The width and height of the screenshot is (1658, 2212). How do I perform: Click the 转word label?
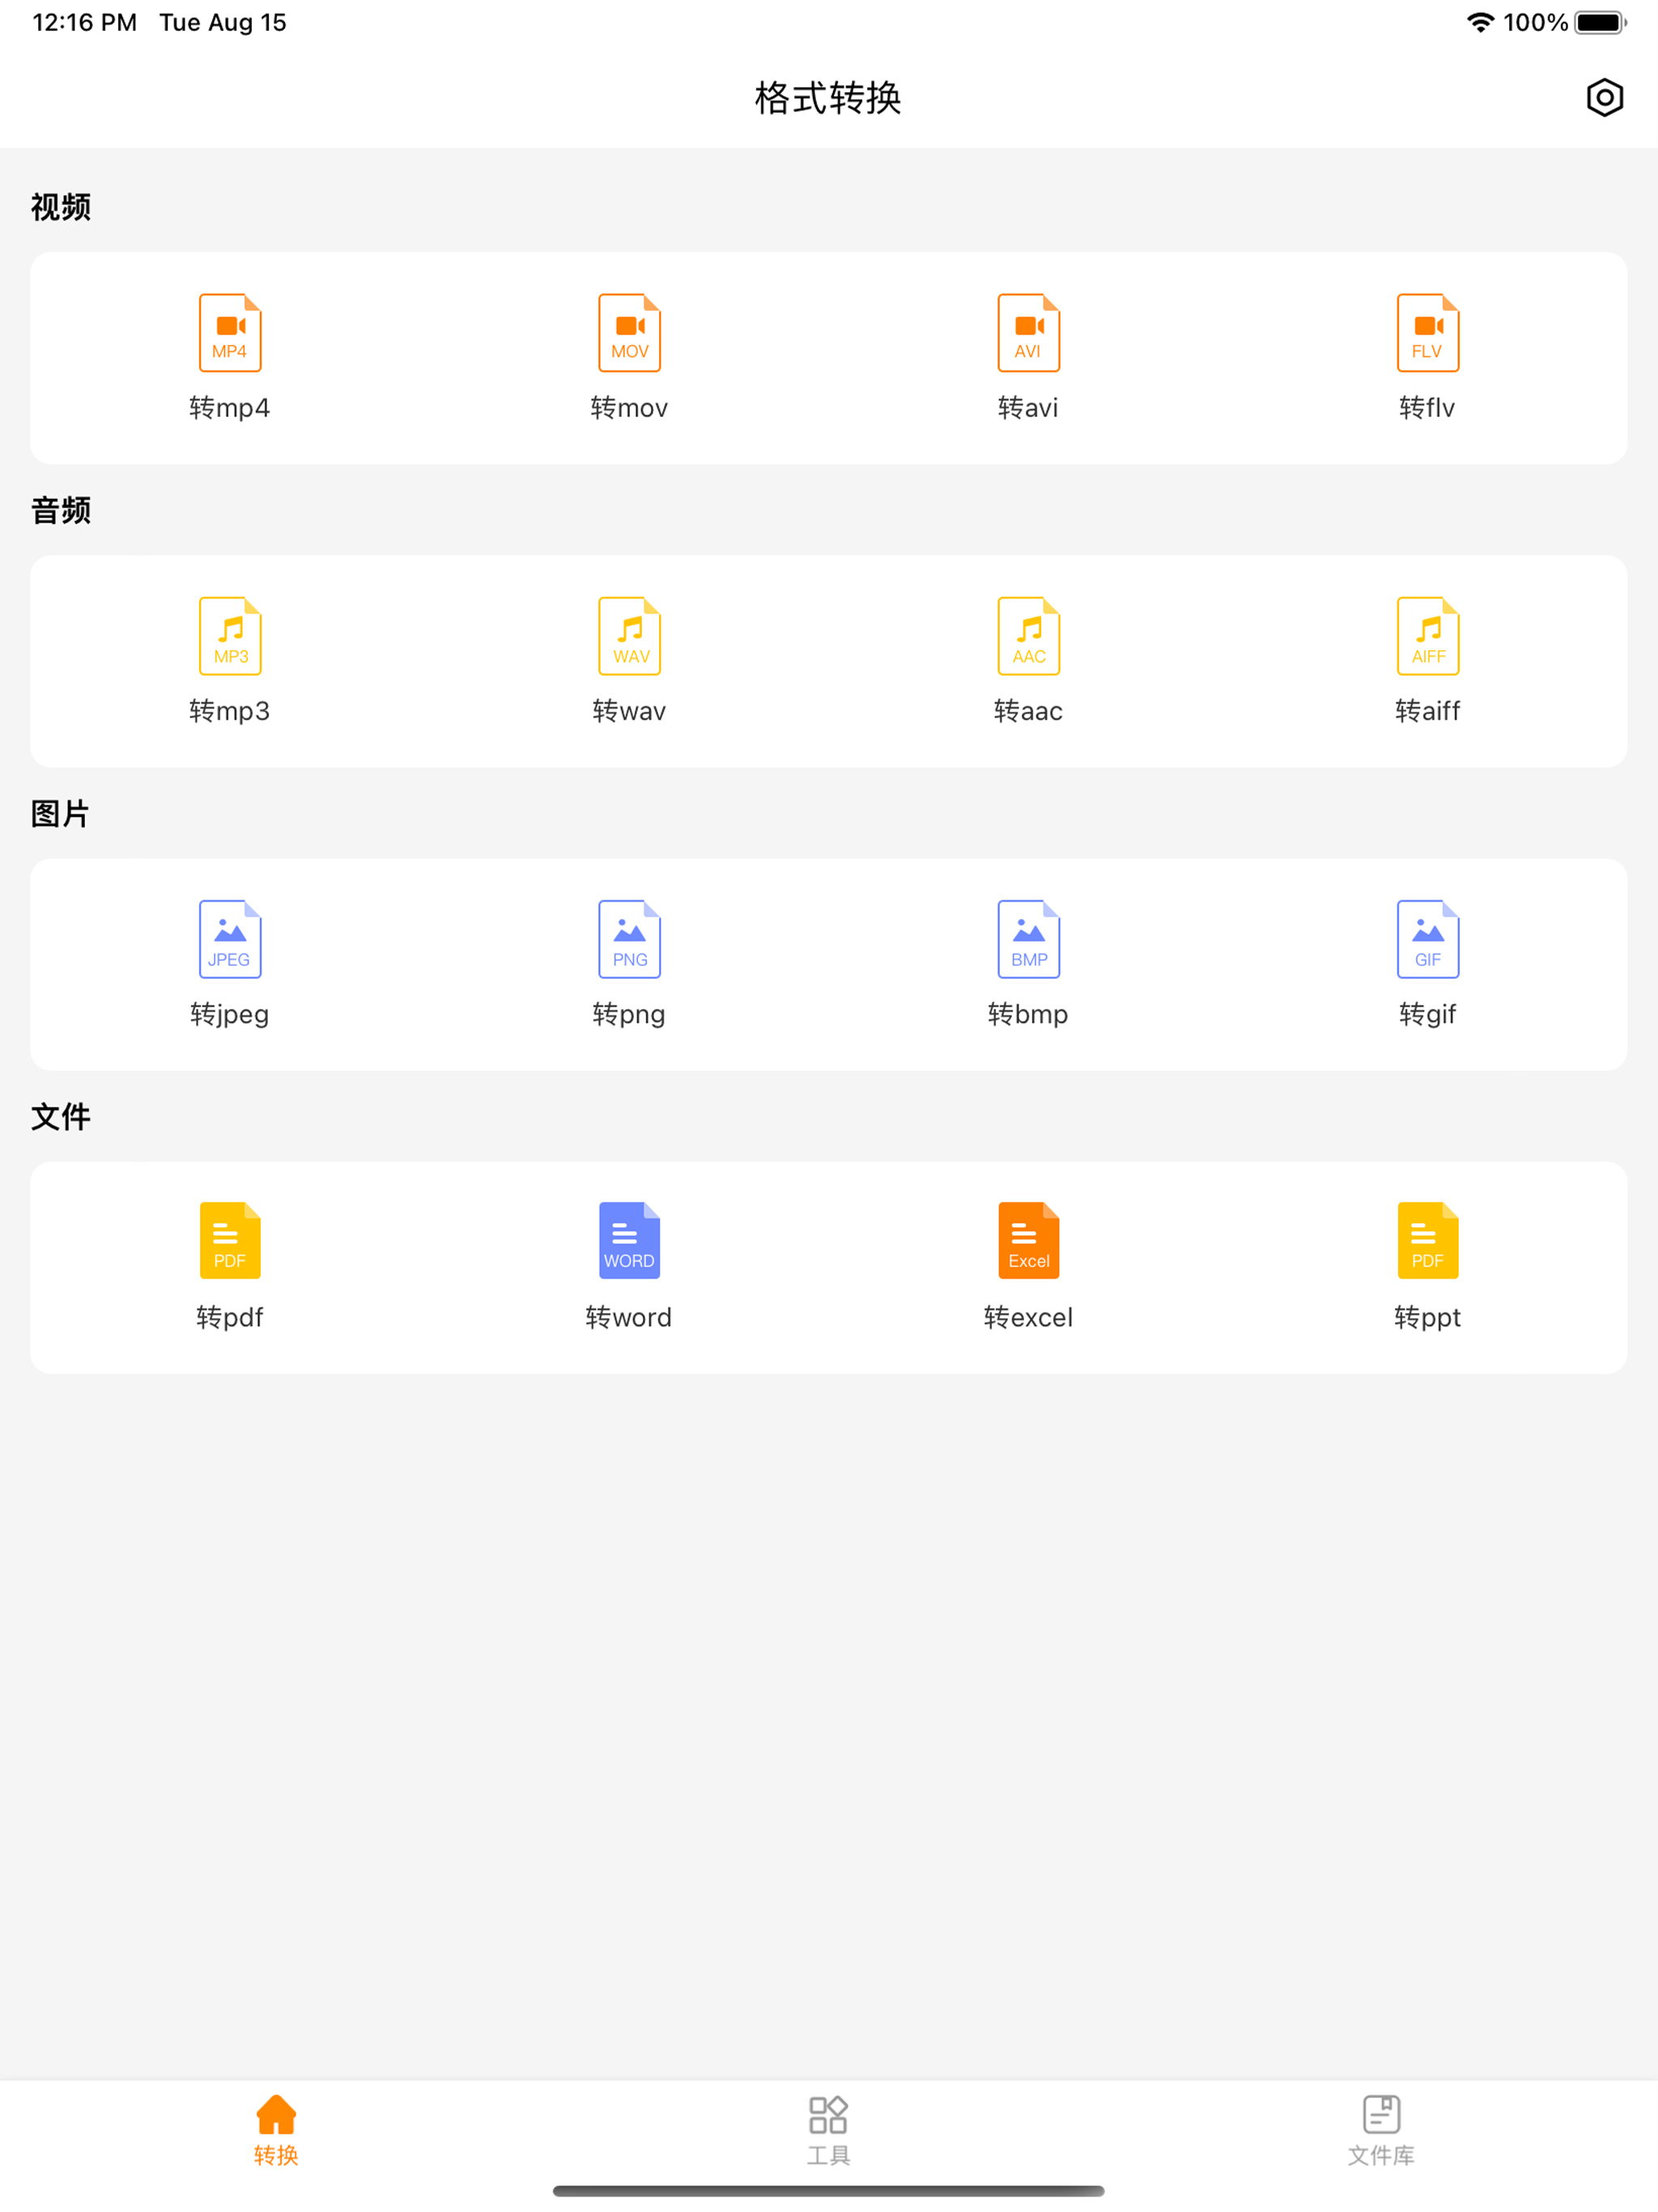(x=629, y=1317)
